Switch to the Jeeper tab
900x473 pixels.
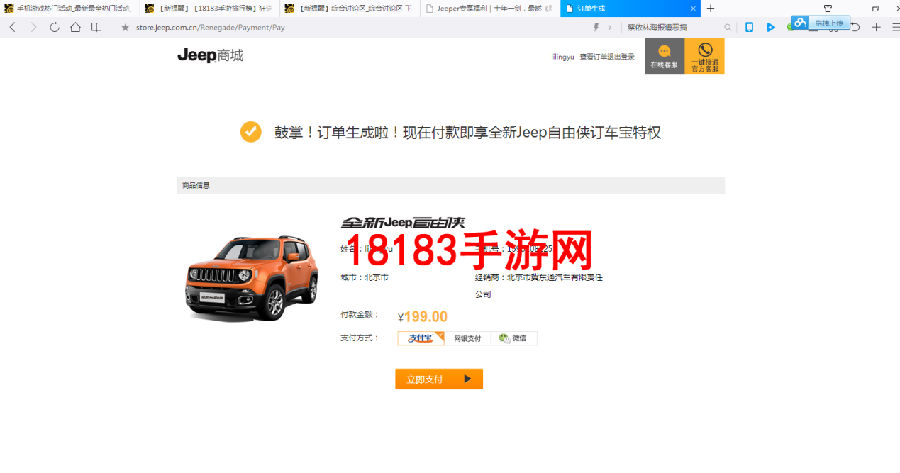tap(490, 8)
